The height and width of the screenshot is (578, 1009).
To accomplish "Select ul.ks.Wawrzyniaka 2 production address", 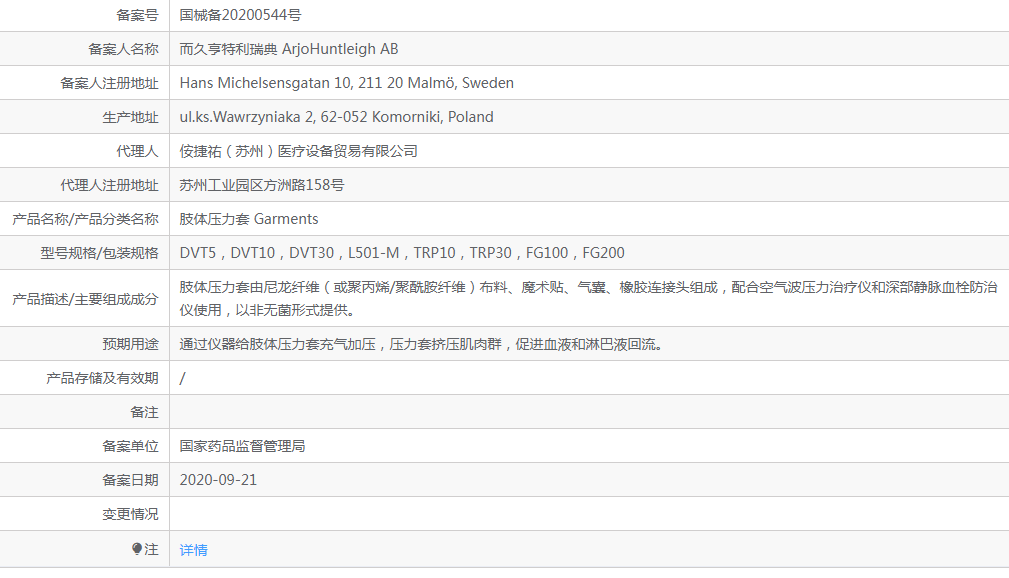I will point(336,117).
